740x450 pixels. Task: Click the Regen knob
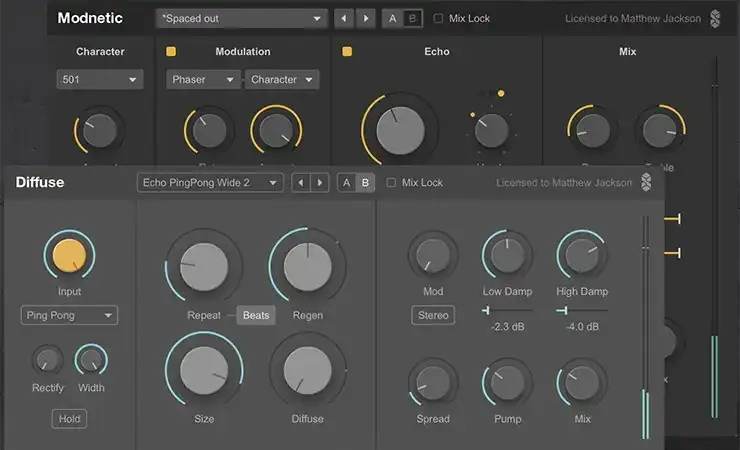point(308,267)
